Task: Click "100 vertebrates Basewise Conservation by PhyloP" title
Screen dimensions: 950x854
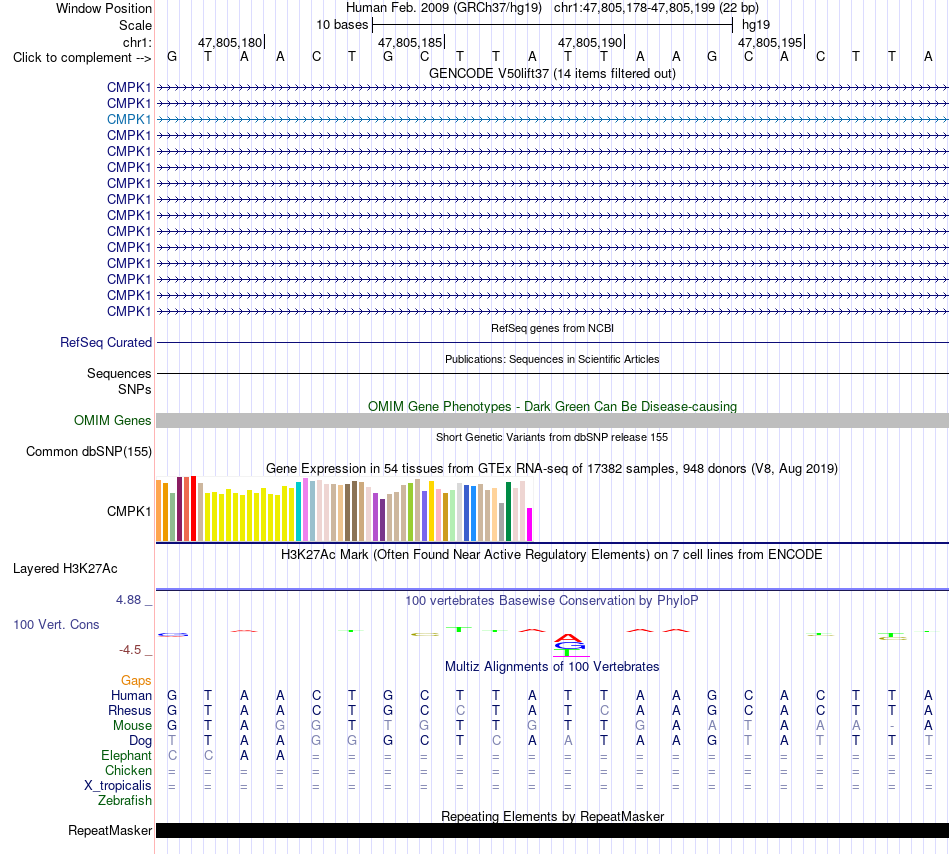Action: tap(553, 600)
